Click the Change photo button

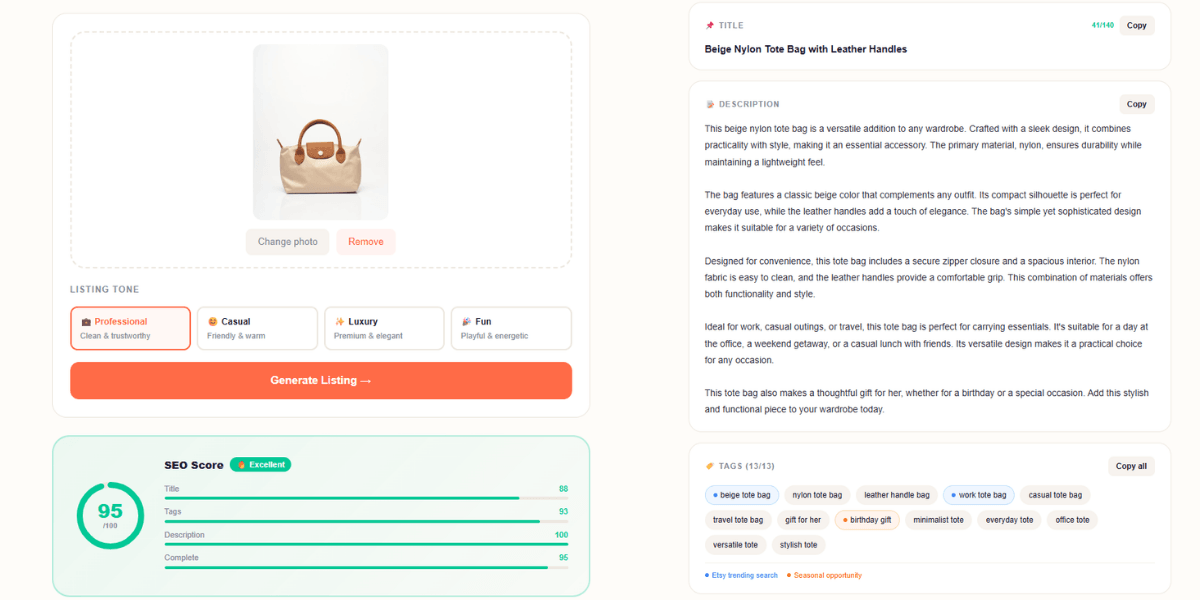287,242
